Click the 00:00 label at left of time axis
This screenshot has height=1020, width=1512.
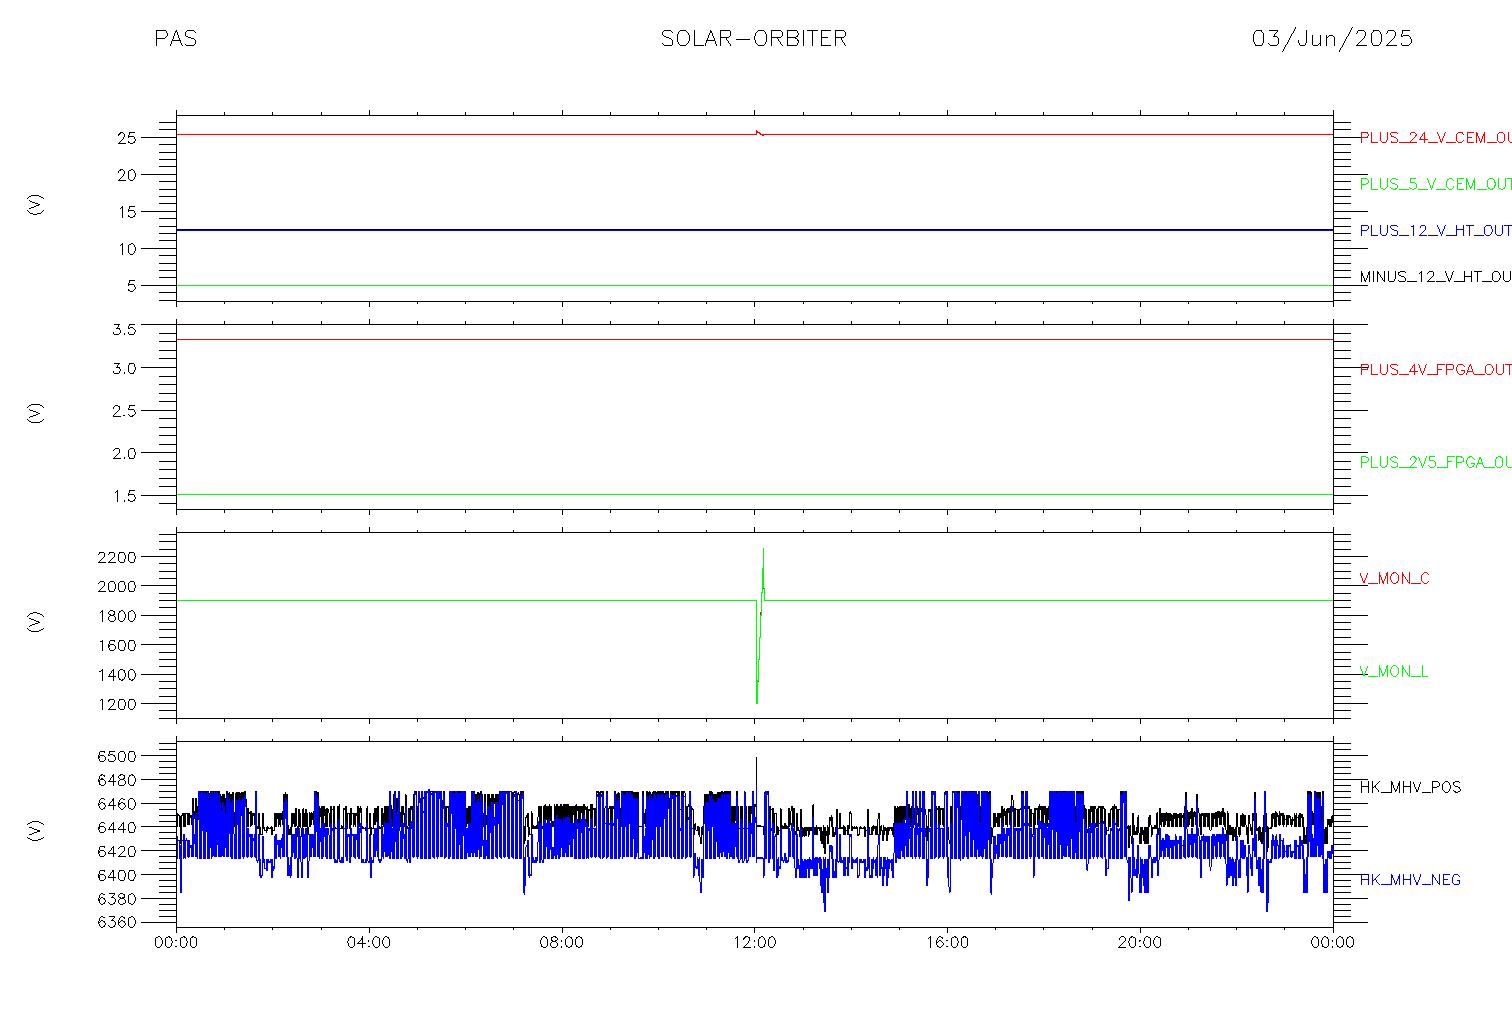pyautogui.click(x=177, y=942)
